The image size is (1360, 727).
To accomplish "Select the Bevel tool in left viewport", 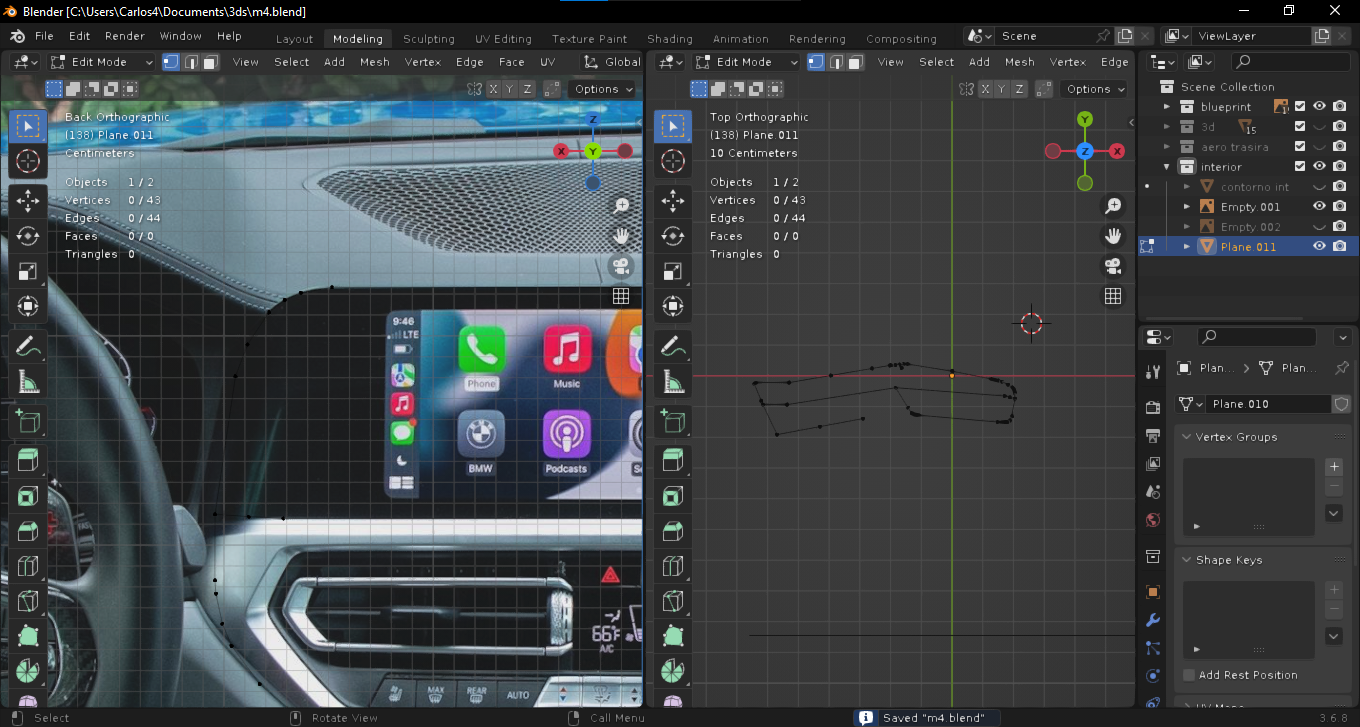I will [28, 531].
